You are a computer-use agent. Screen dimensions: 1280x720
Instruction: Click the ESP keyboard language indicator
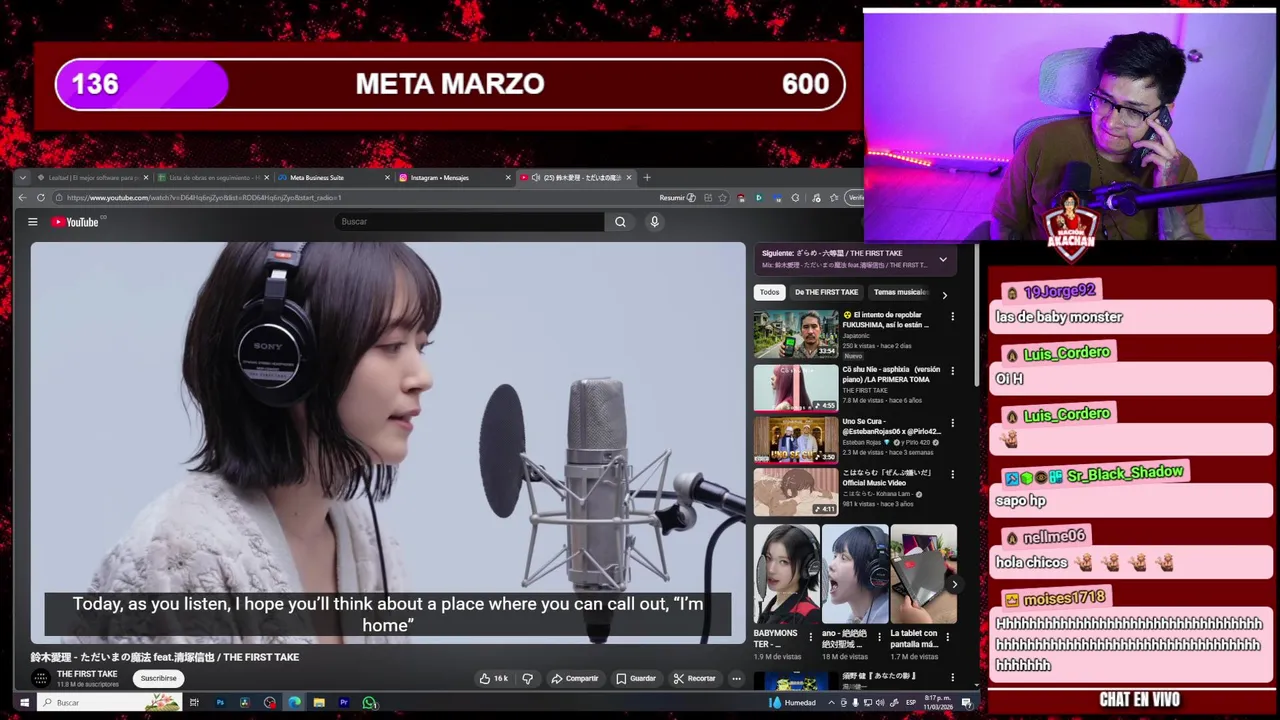click(911, 703)
